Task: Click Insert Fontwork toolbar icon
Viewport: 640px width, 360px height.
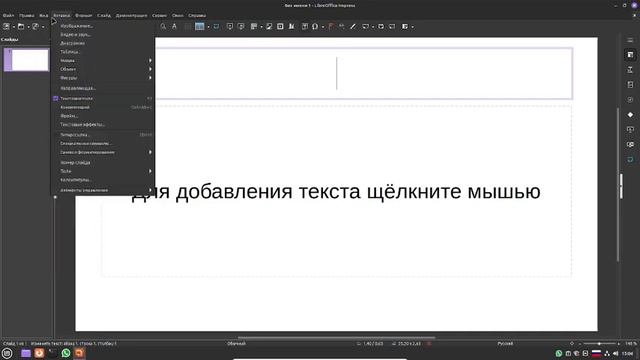Action: [331, 27]
